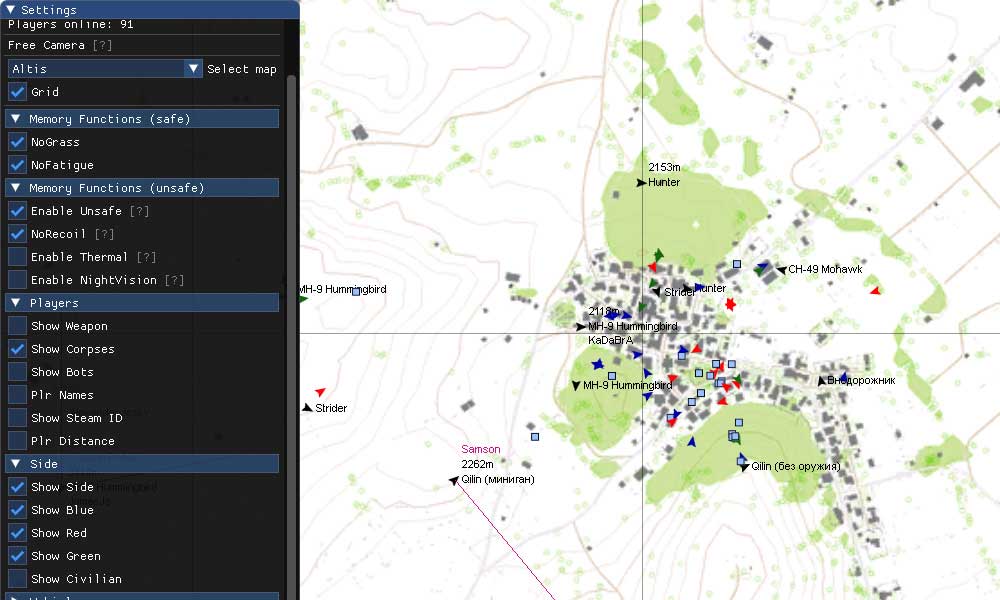Image resolution: width=1000 pixels, height=600 pixels.
Task: Click the Qilin (без оружия) vehicle marker
Action: [x=744, y=467]
